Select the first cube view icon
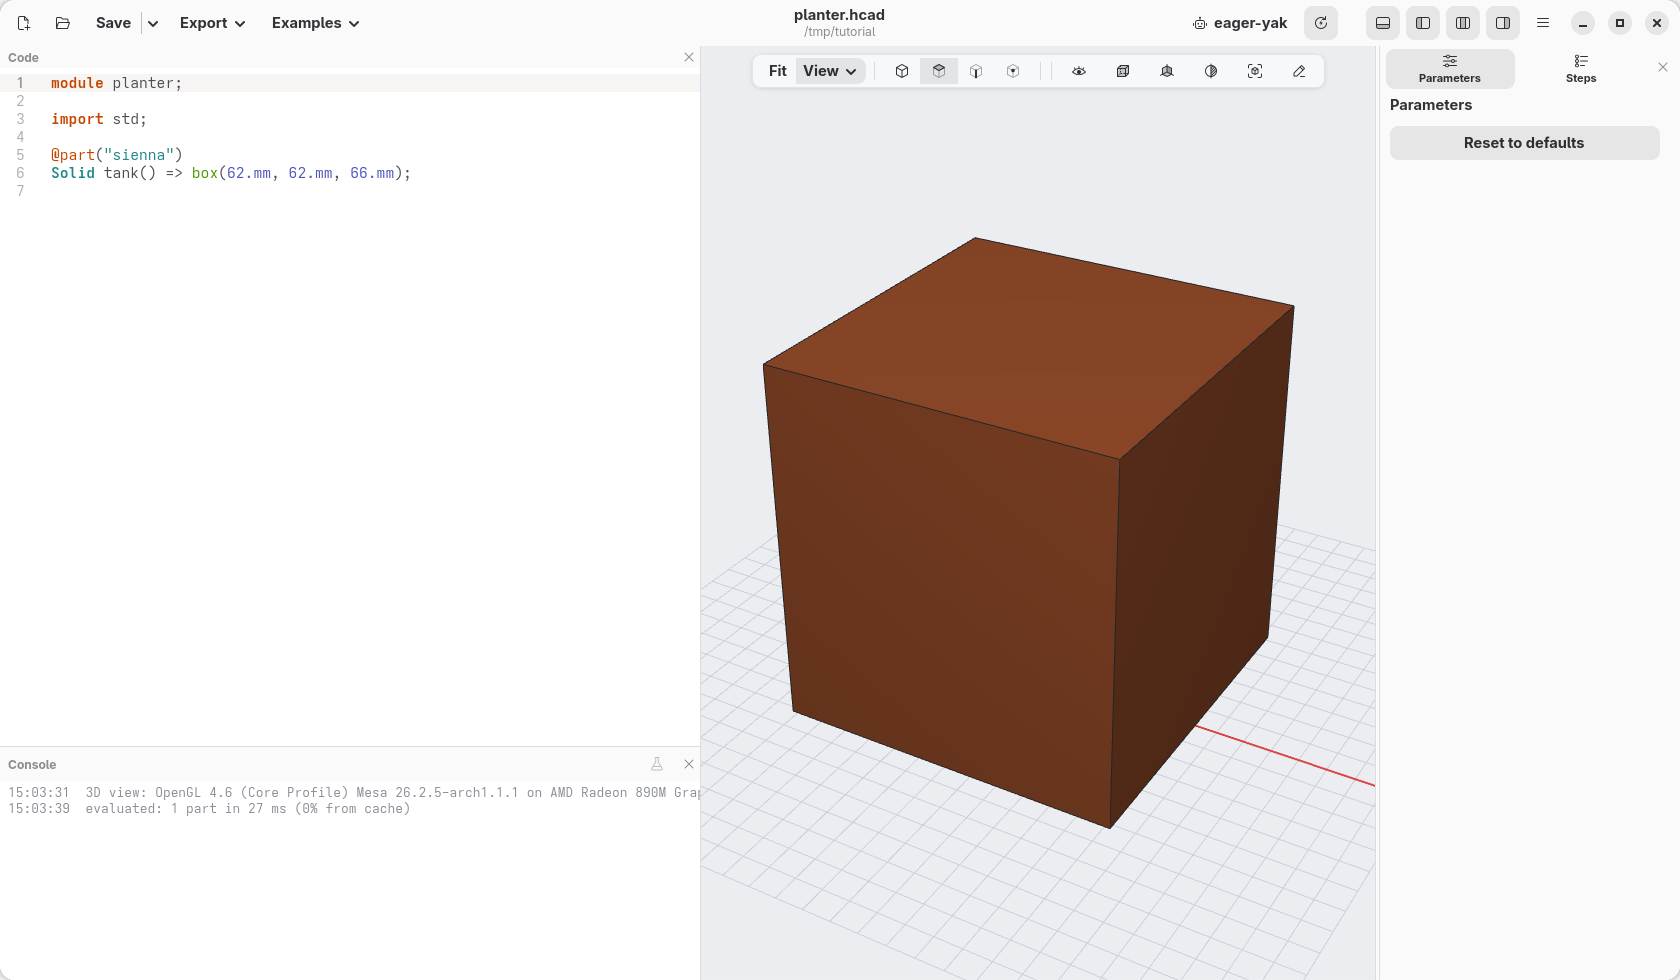1680x980 pixels. coord(902,71)
